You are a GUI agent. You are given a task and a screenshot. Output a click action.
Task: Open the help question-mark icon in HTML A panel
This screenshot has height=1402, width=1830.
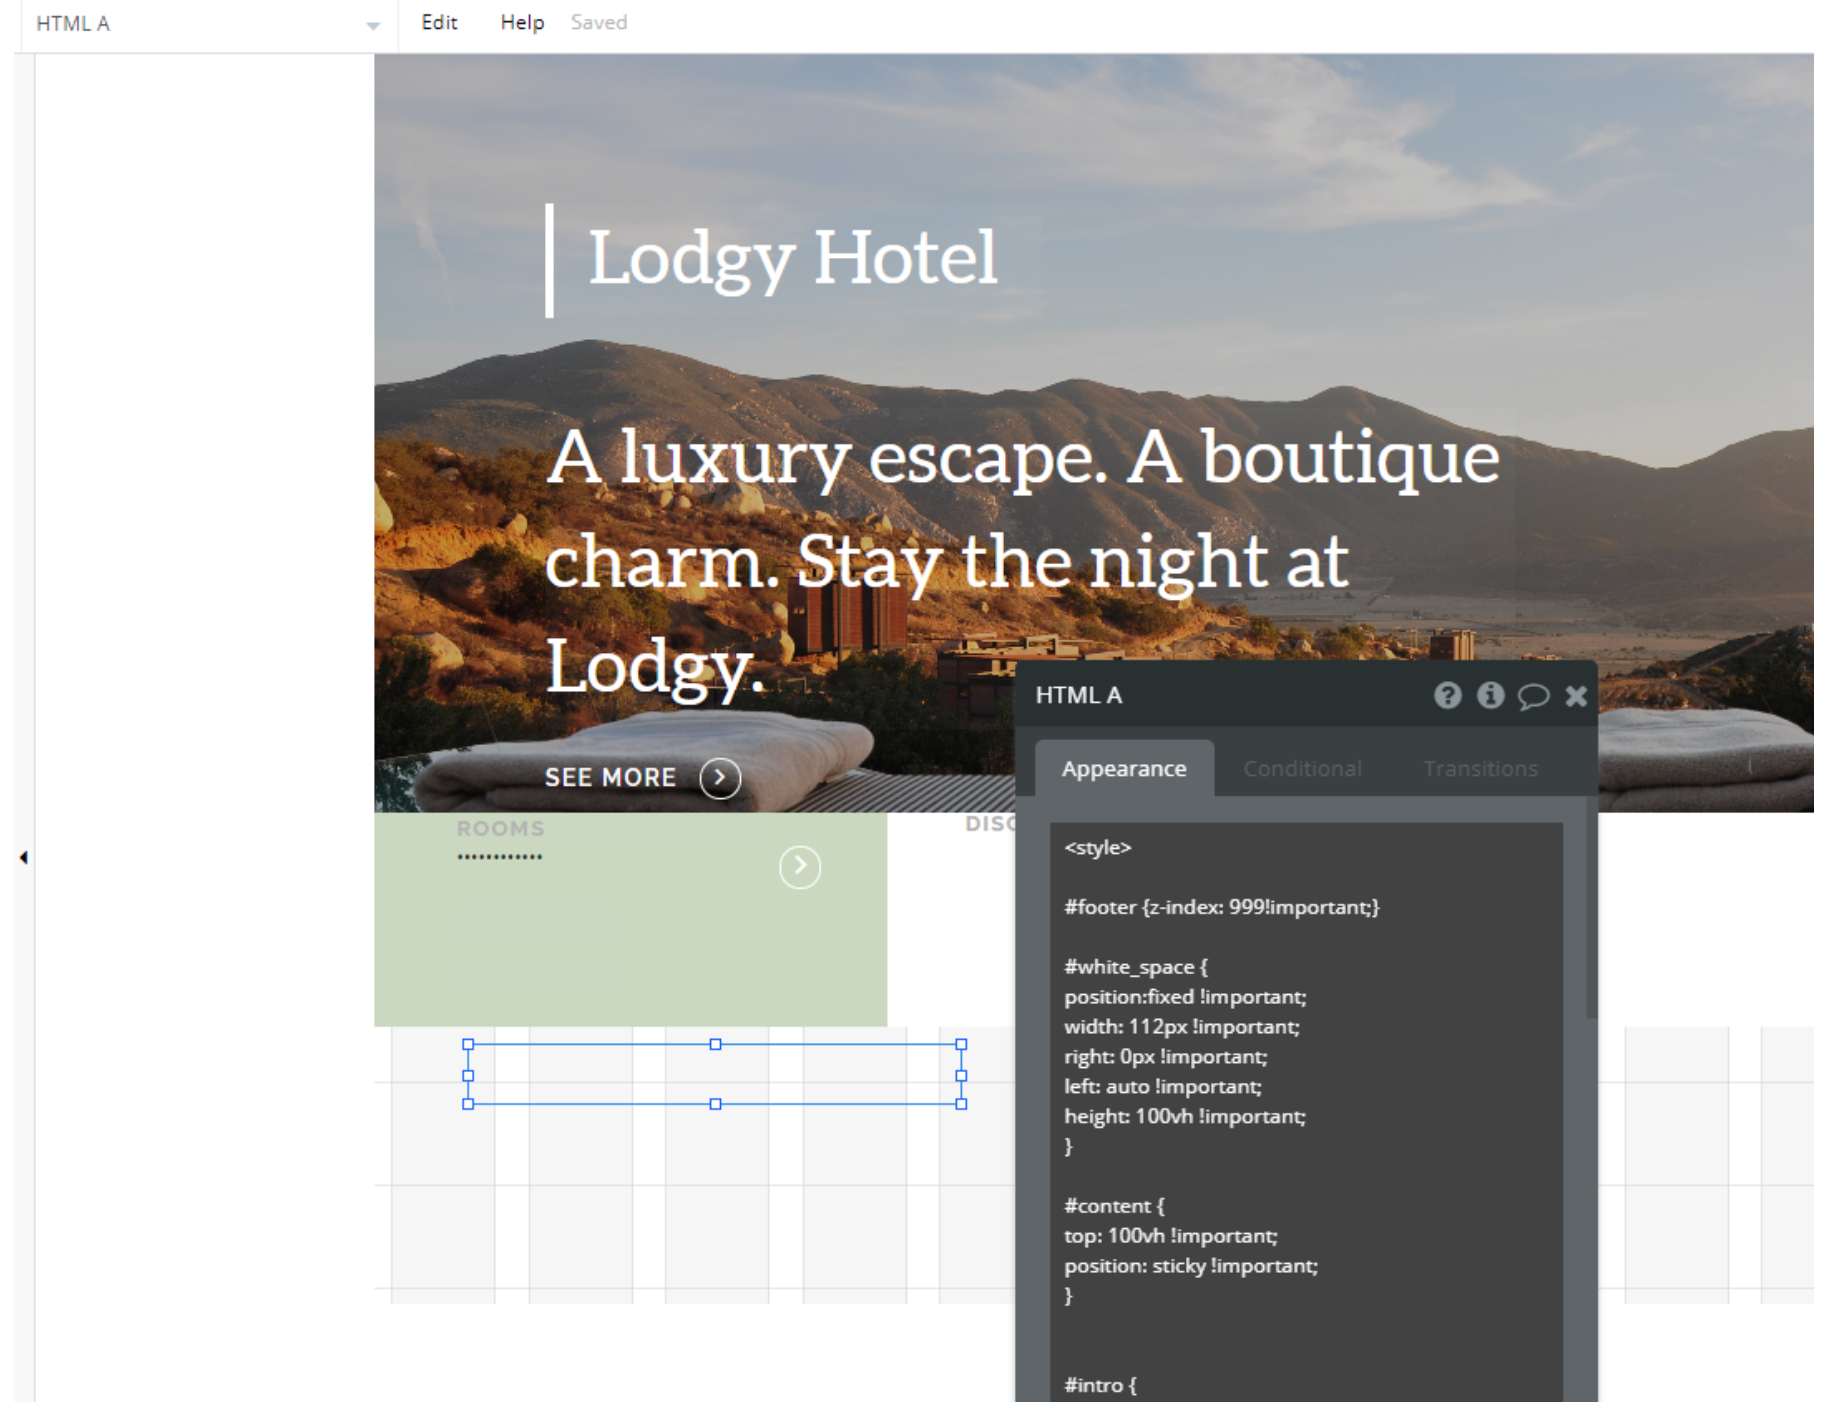pyautogui.click(x=1447, y=695)
